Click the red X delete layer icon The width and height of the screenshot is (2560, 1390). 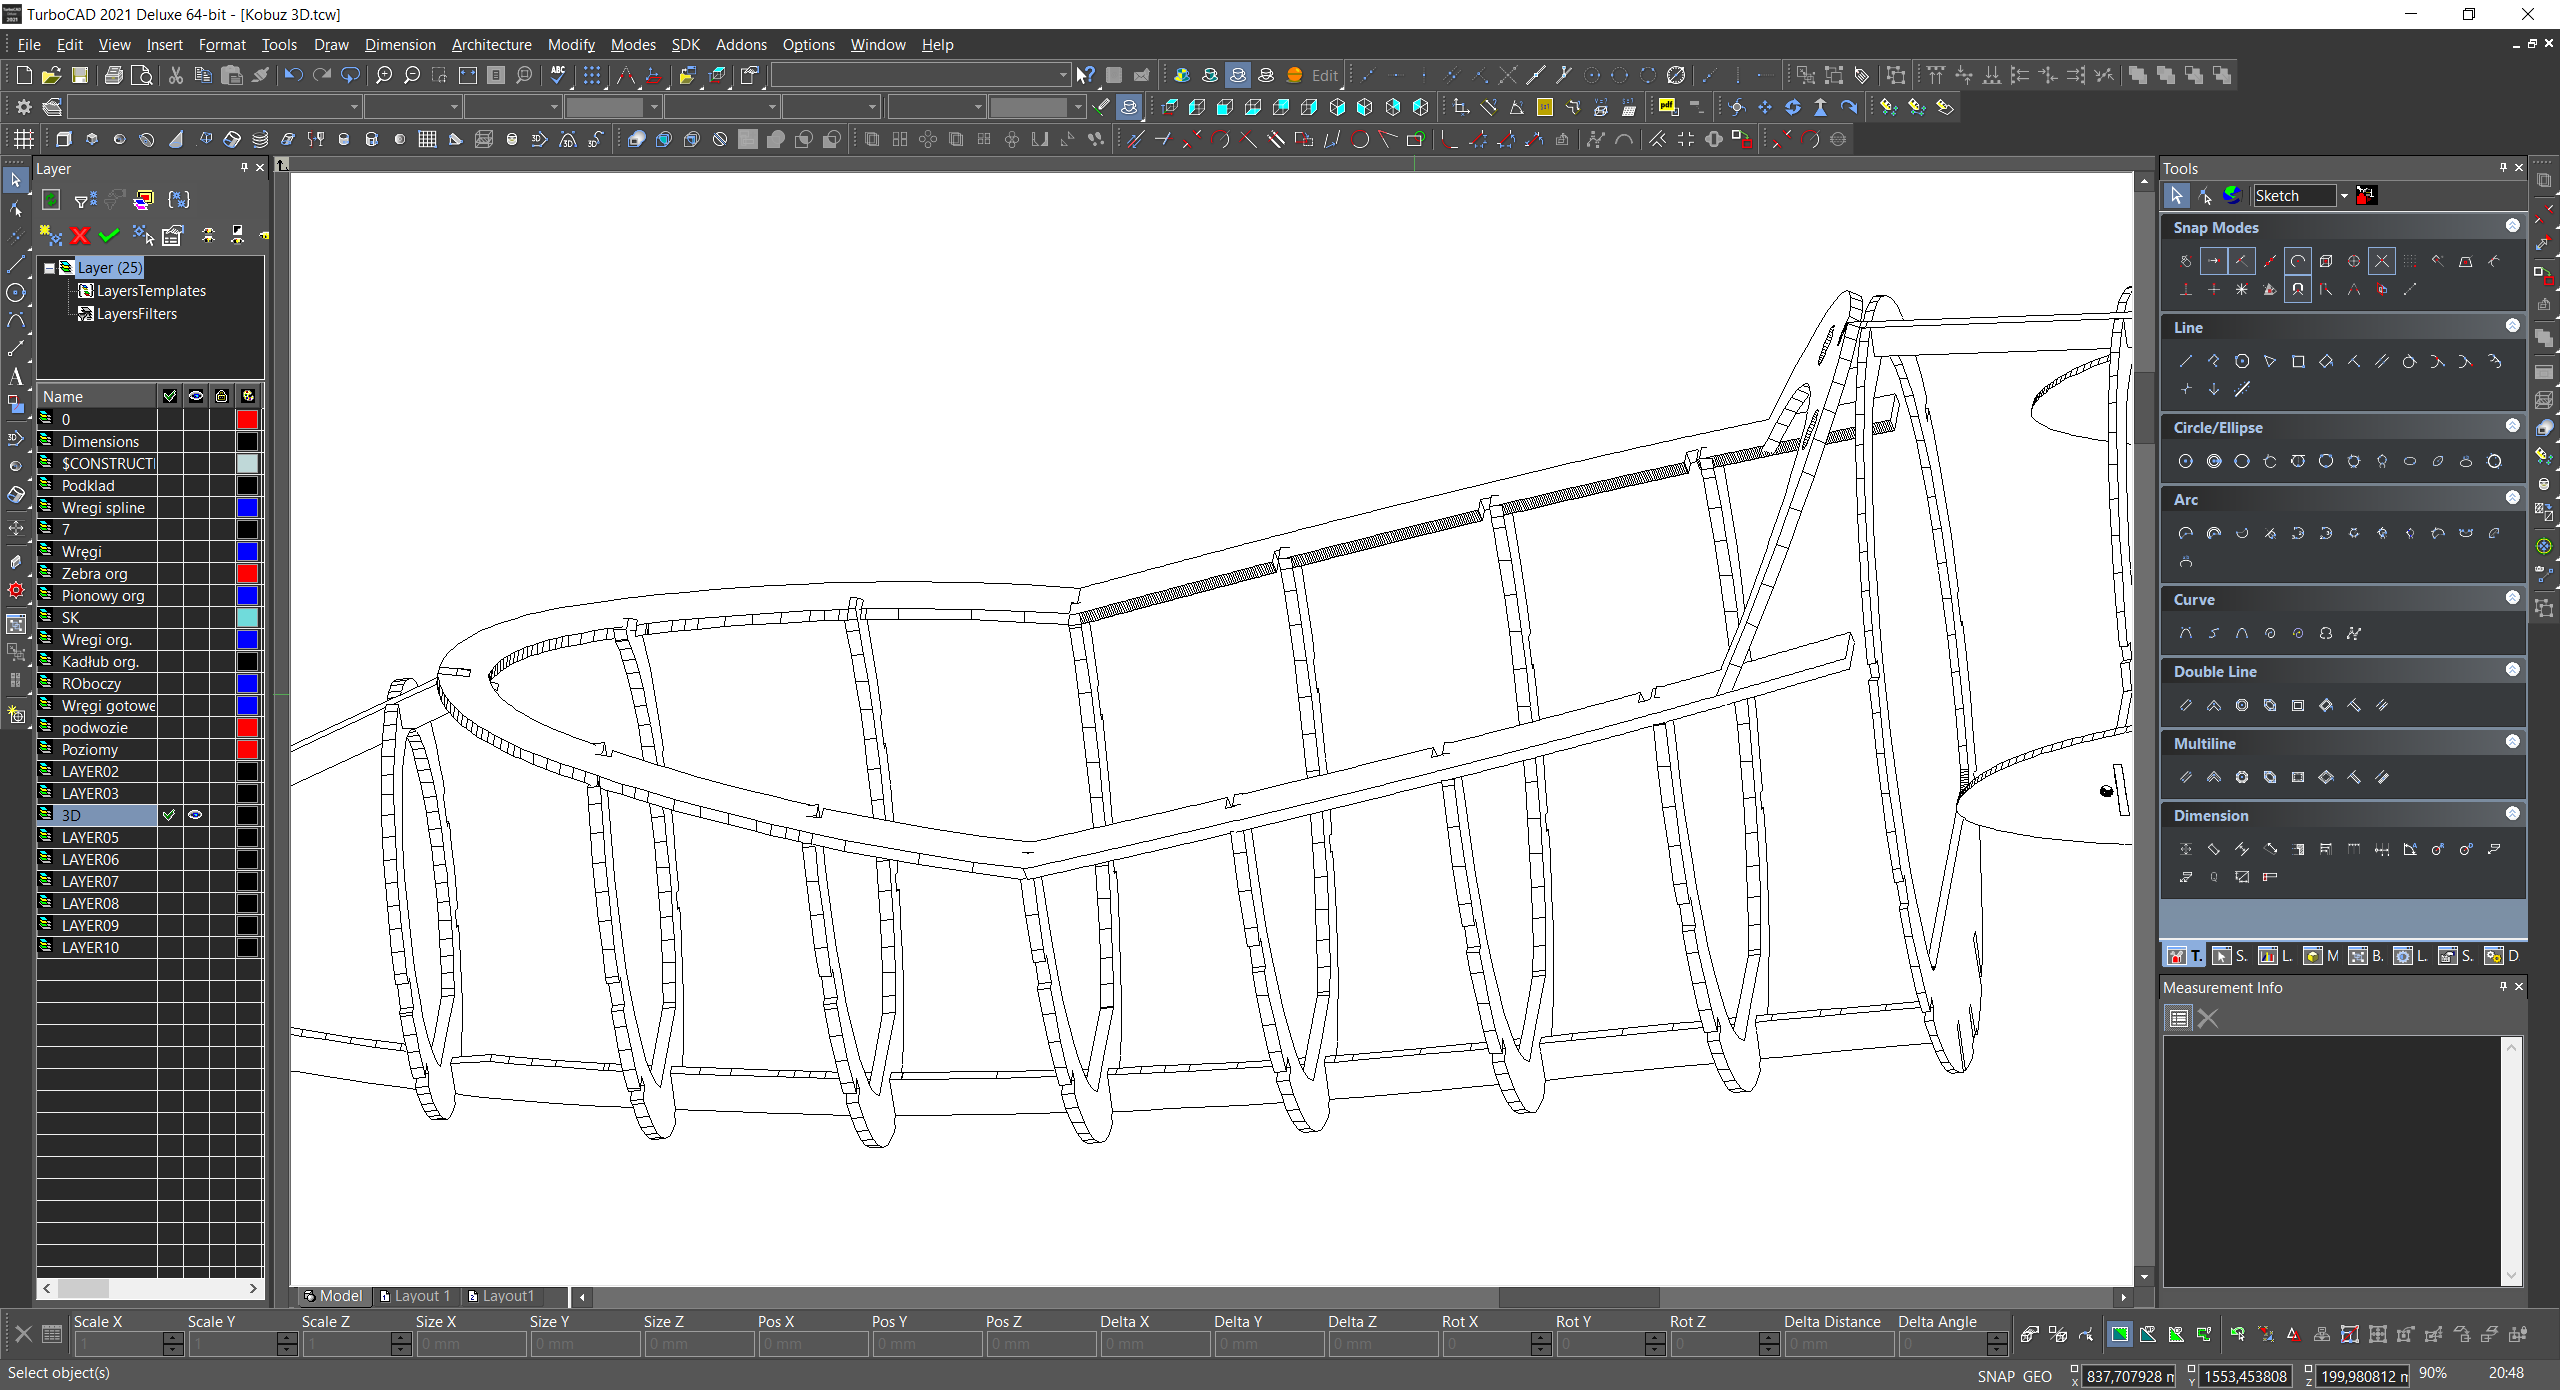pos(80,236)
